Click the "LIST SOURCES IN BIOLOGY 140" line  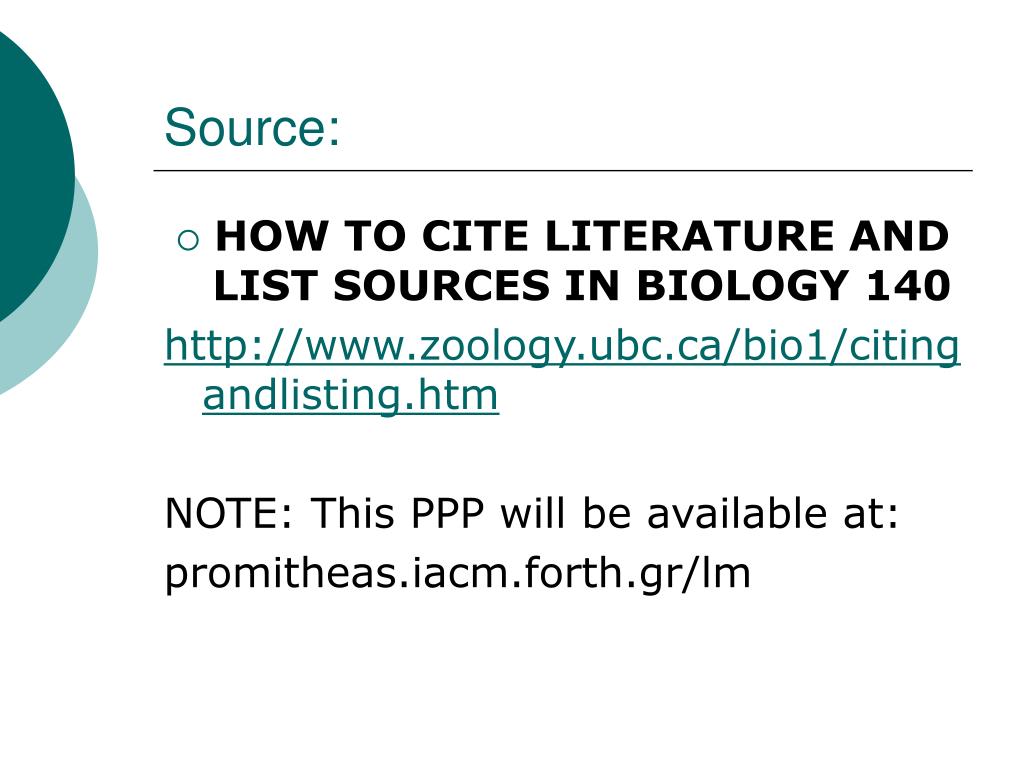point(582,285)
